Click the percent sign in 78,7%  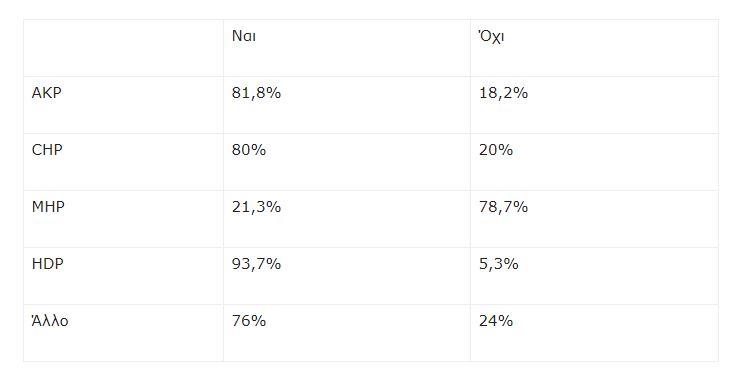pyautogui.click(x=521, y=207)
